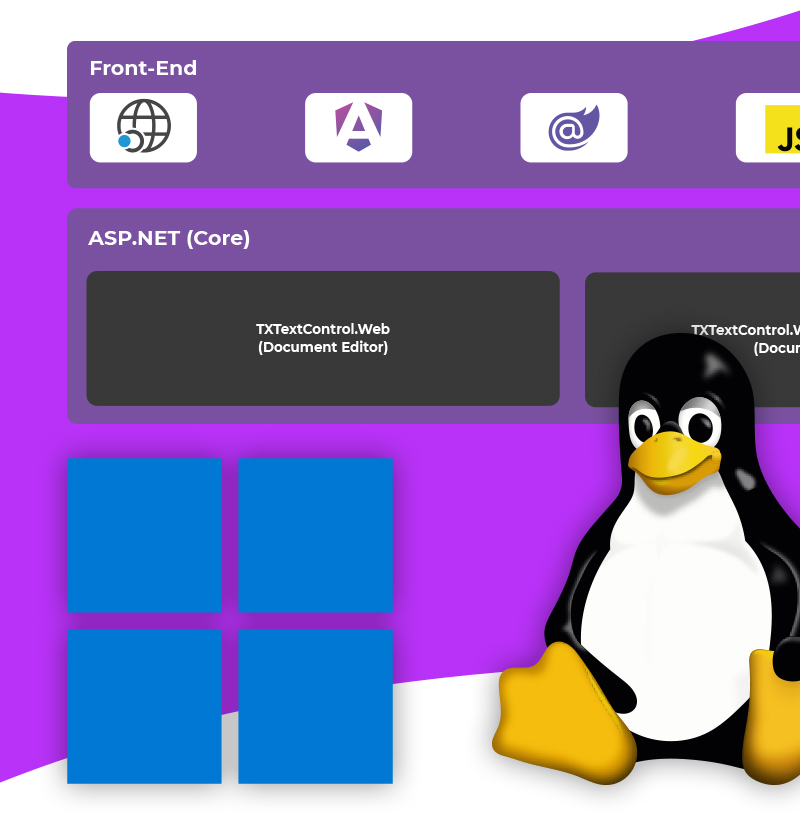Click the bottom-left tile of Windows logo
This screenshot has width=800, height=826.
[144, 706]
